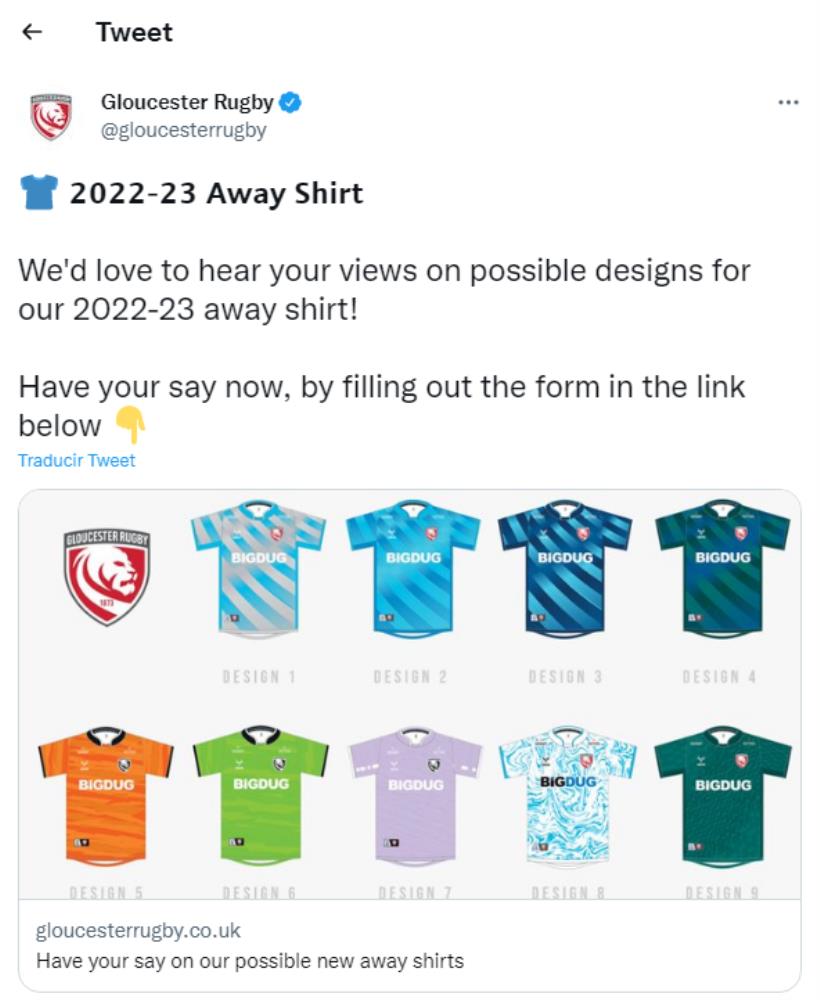Click Traducir Tweet link
The width and height of the screenshot is (820, 1000).
(x=77, y=460)
